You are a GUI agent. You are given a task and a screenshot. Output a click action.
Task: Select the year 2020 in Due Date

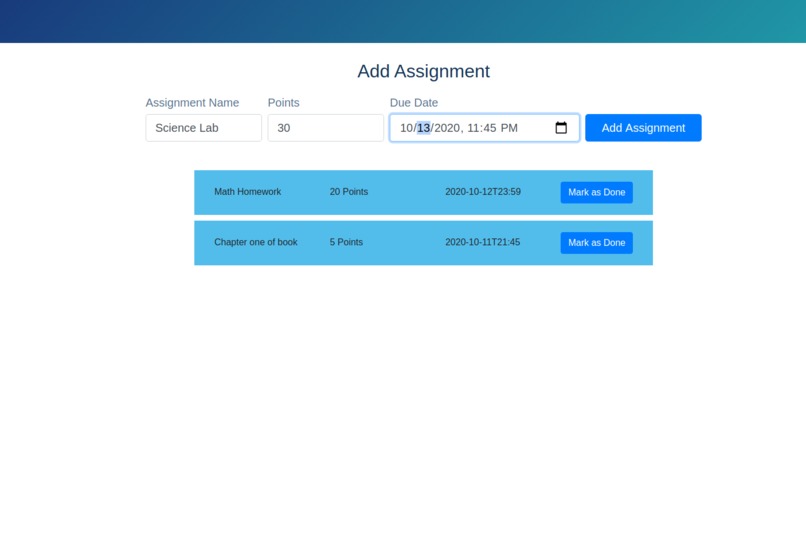coord(447,128)
